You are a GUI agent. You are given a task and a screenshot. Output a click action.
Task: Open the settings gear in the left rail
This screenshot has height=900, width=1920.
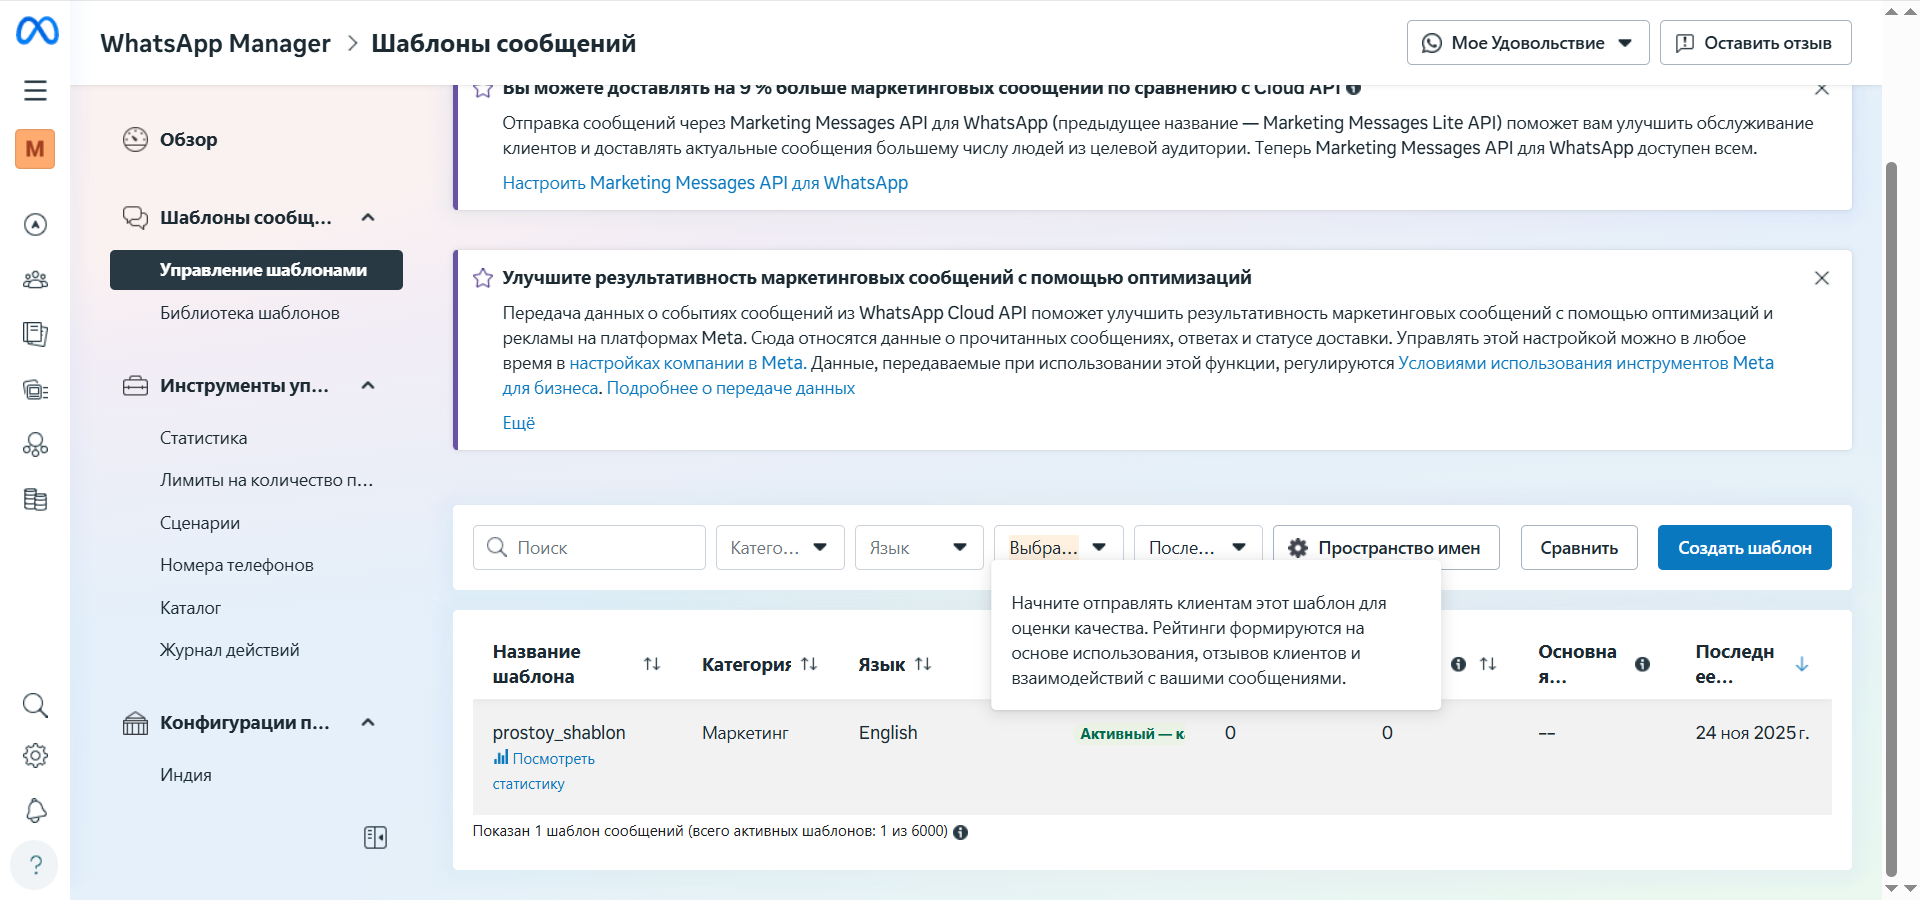35,756
